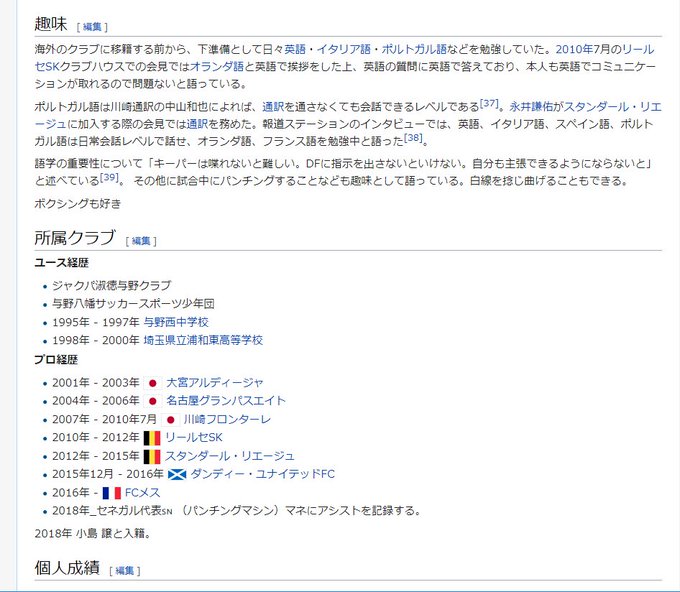This screenshot has height=592, width=680.
Task: Click the 個人成績 section heading
Action: click(67, 568)
